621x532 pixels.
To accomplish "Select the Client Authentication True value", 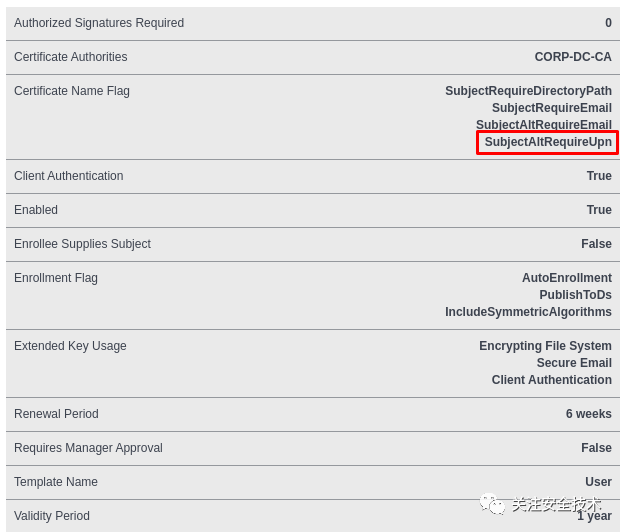I will 599,176.
